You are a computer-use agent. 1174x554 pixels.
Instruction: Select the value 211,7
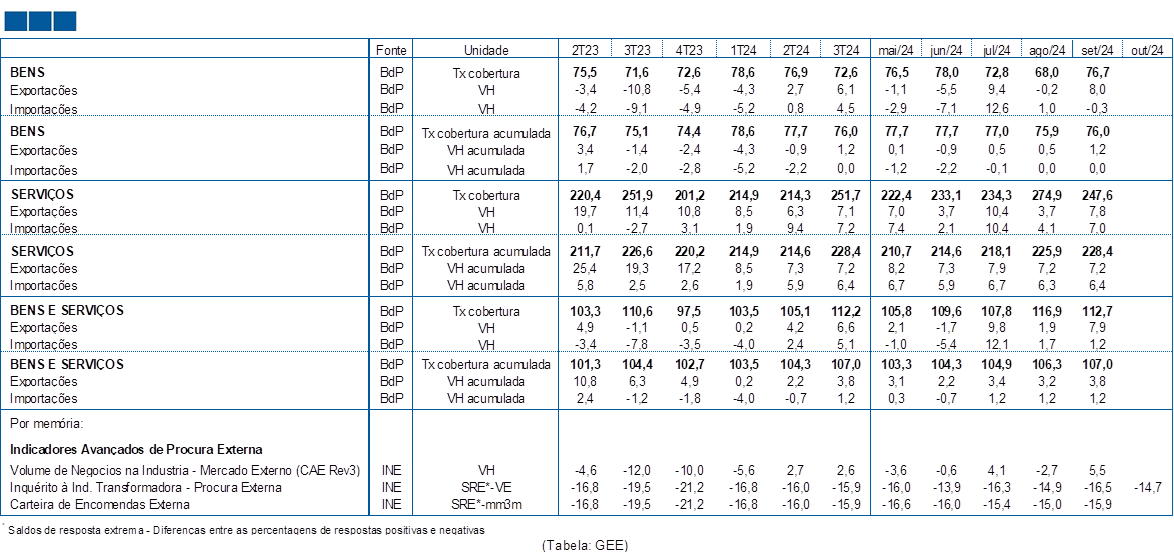(586, 252)
